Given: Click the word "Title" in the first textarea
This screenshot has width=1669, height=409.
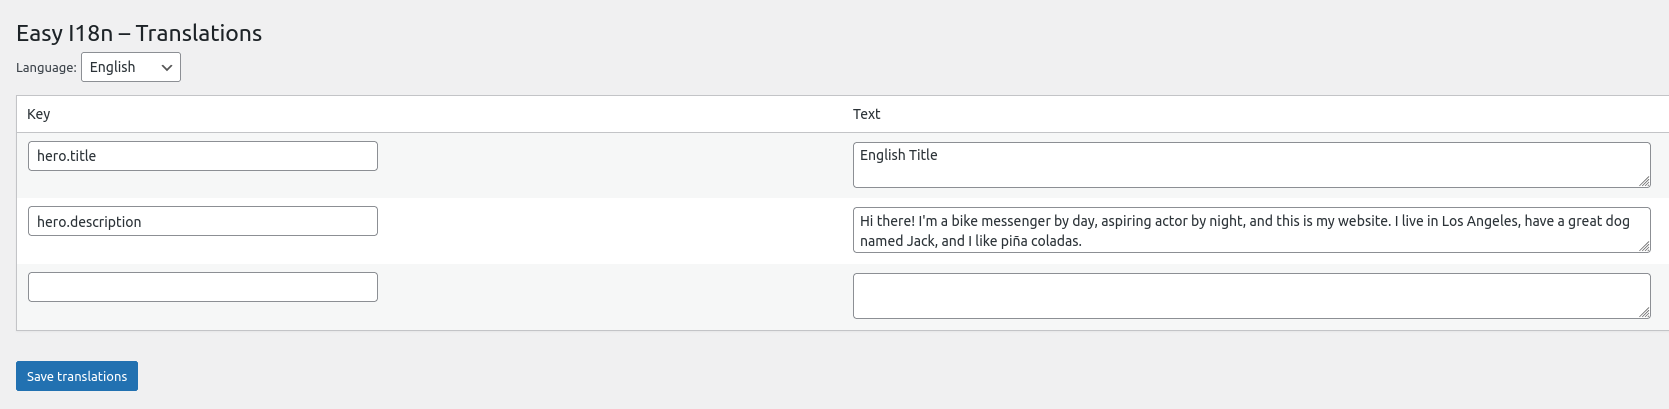Looking at the screenshot, I should click(923, 155).
